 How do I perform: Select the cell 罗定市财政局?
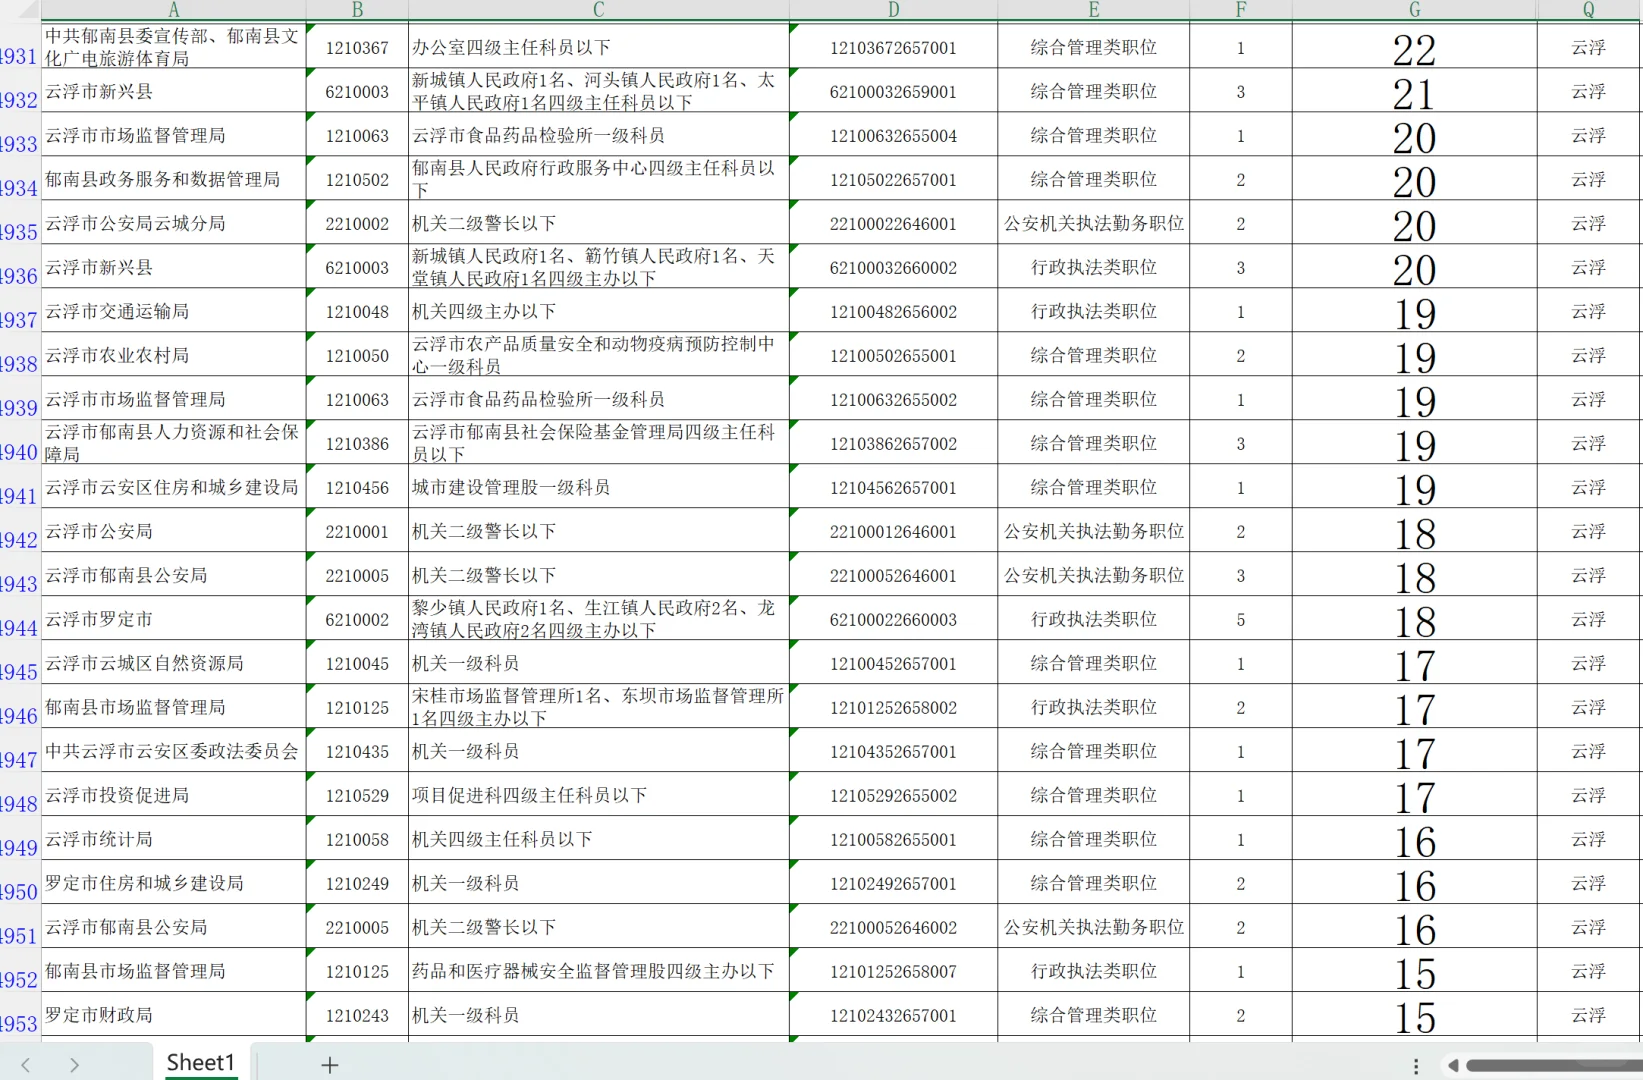coord(173,1015)
